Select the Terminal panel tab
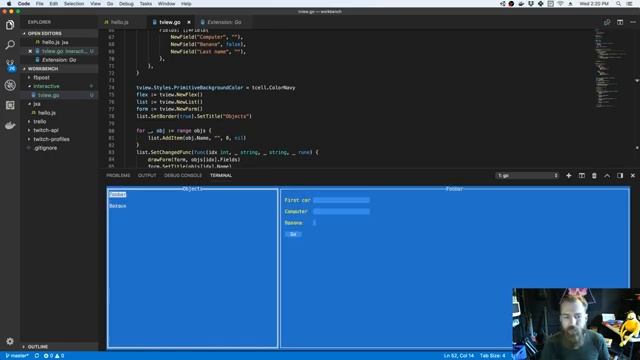 (x=221, y=176)
